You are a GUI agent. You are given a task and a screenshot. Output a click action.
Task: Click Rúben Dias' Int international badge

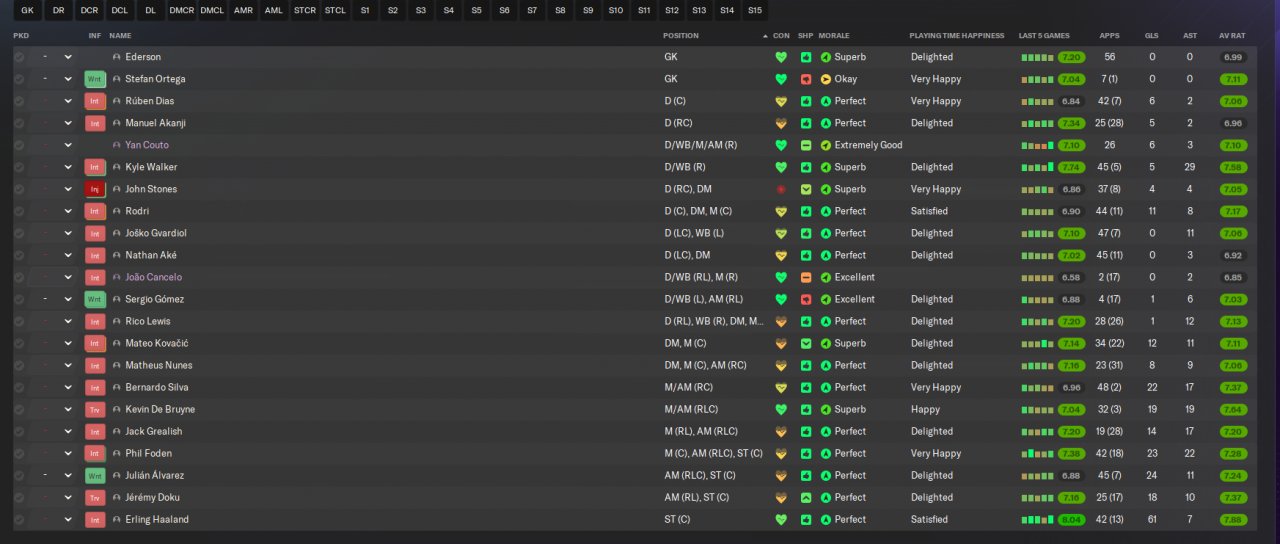[95, 101]
